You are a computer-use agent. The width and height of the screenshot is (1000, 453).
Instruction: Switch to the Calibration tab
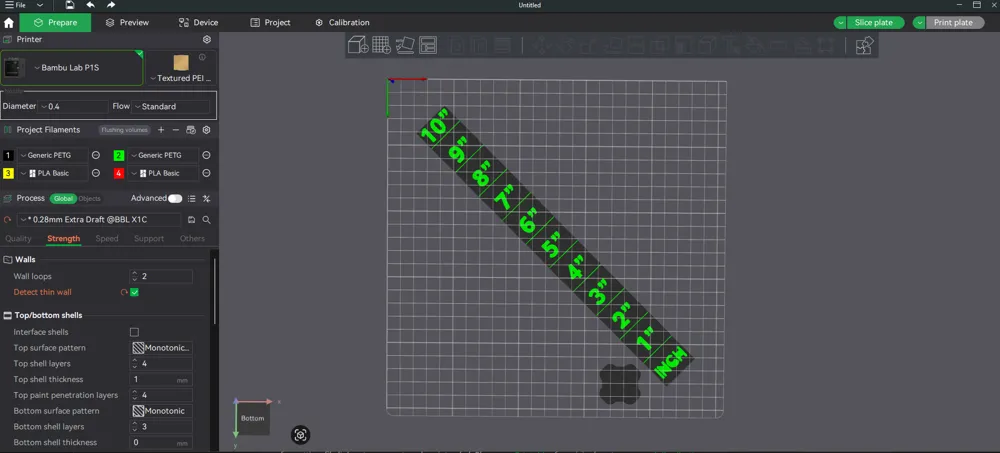coord(342,22)
